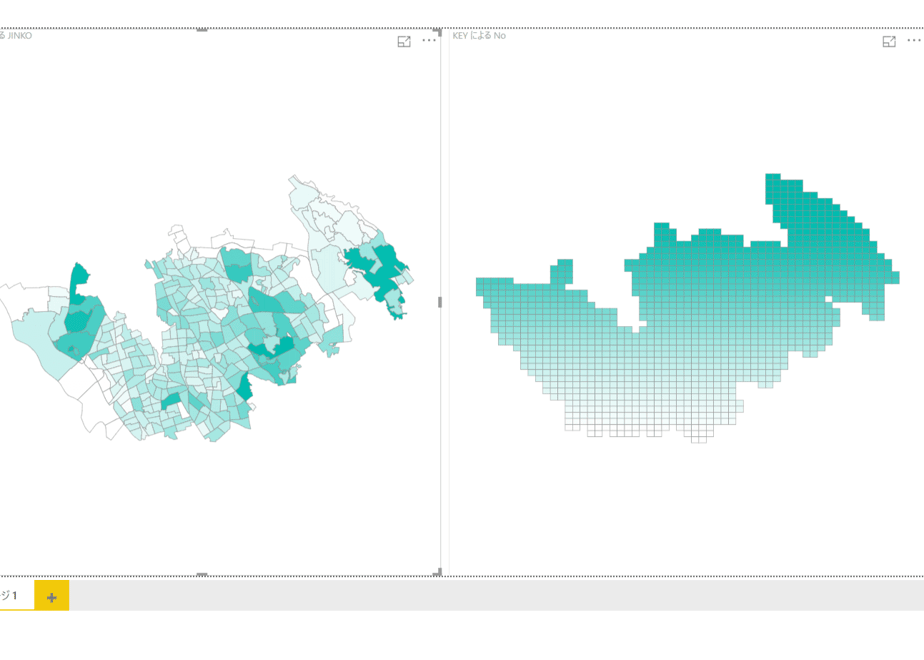This screenshot has height=660, width=924.
Task: Add a new page with the plus button
Action: click(x=52, y=597)
